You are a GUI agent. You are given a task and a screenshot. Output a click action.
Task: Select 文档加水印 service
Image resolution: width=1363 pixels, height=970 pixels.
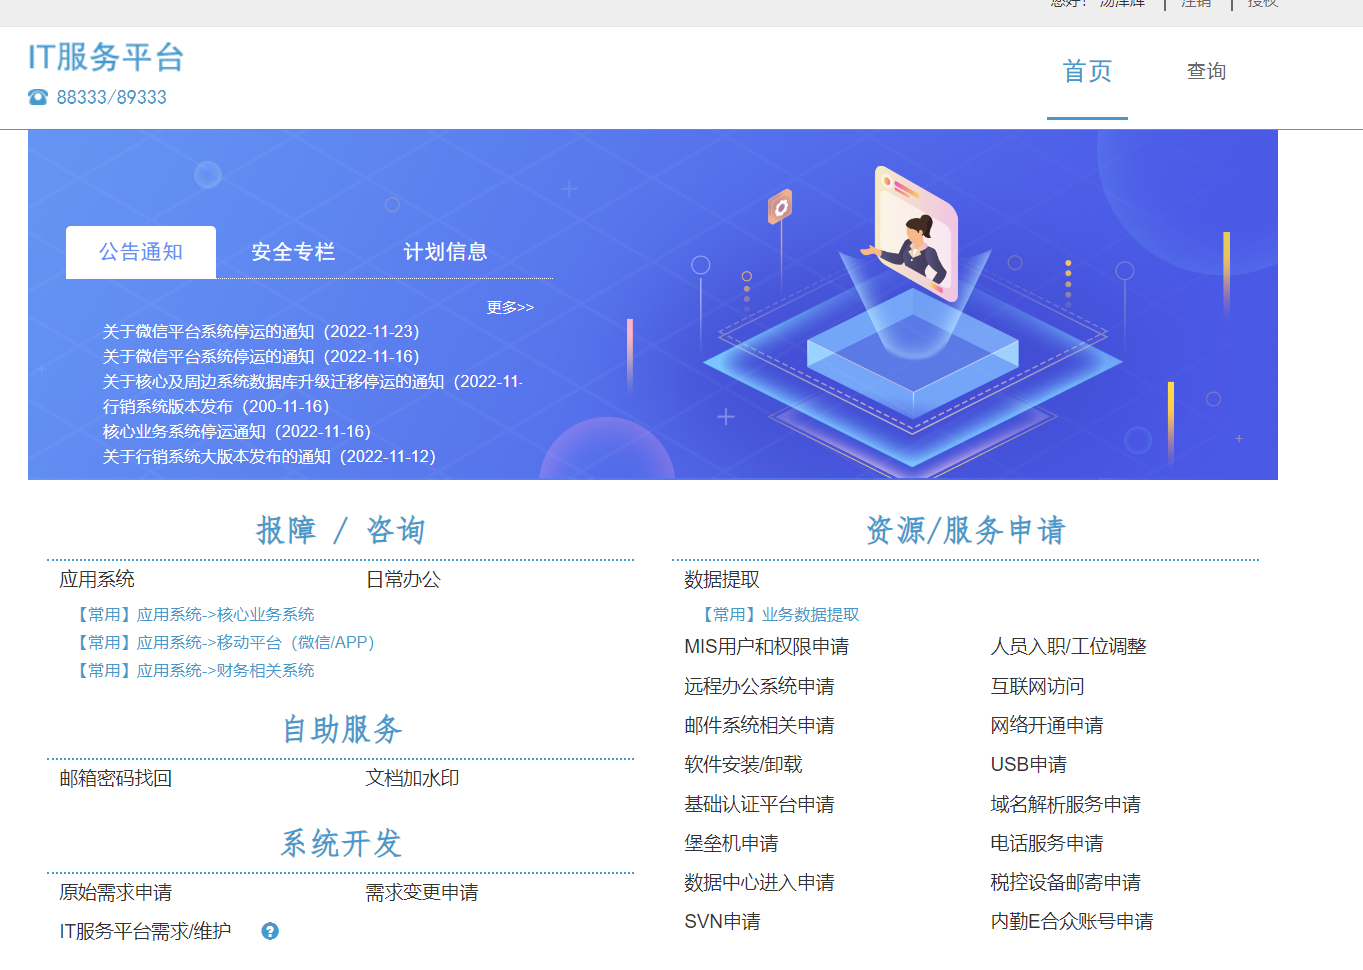tap(412, 779)
